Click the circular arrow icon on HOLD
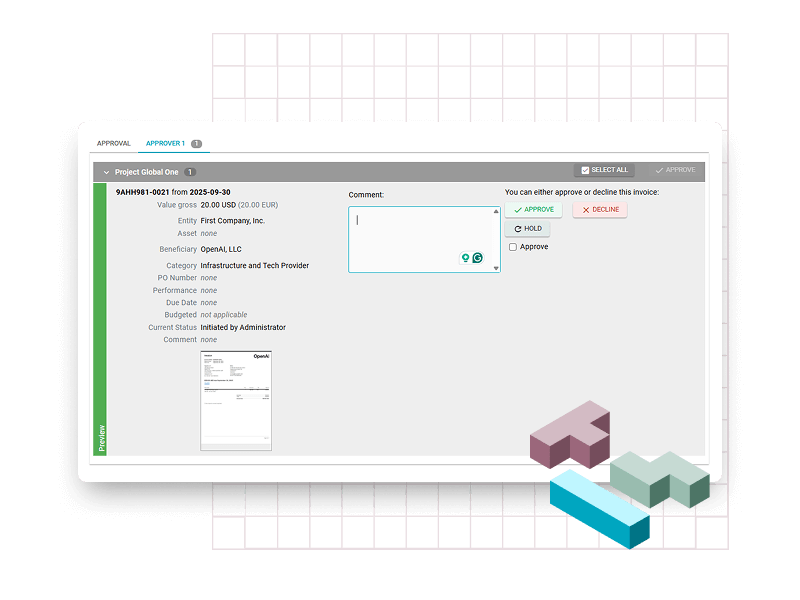Image resolution: width=800 pixels, height=600 pixels. click(x=517, y=229)
